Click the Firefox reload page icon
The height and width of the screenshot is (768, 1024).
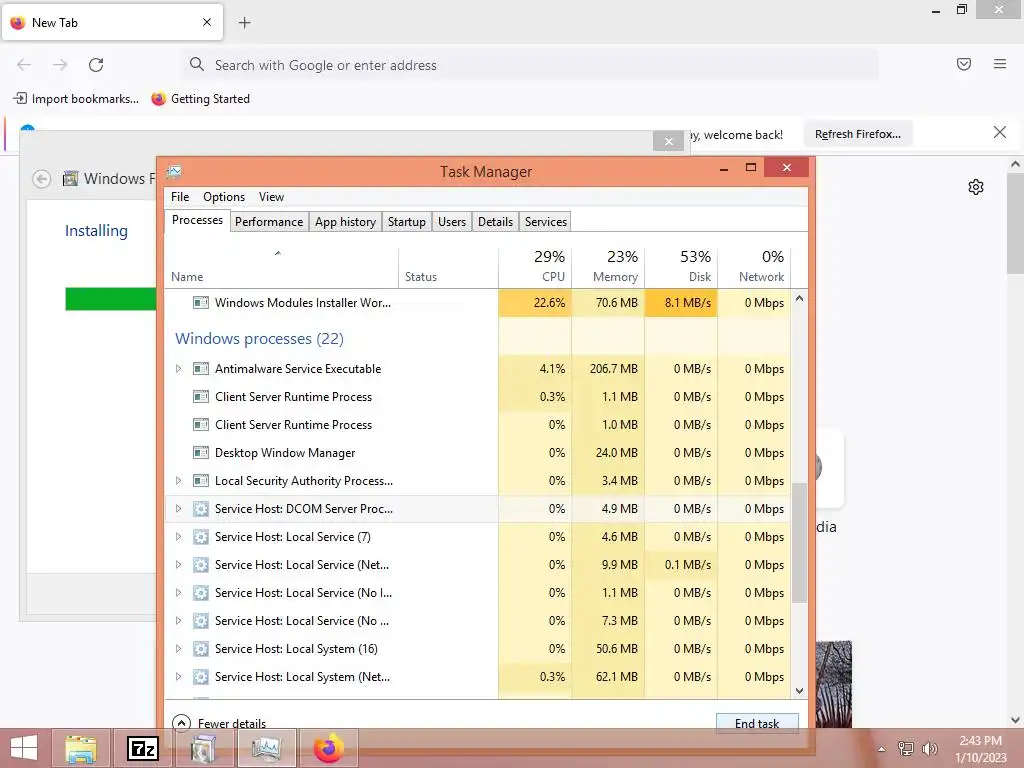96,65
